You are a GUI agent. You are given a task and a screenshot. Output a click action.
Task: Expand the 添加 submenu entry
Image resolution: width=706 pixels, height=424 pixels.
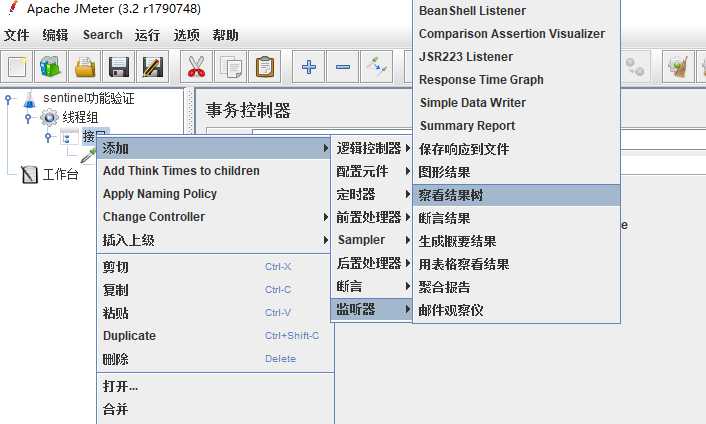[x=215, y=148]
